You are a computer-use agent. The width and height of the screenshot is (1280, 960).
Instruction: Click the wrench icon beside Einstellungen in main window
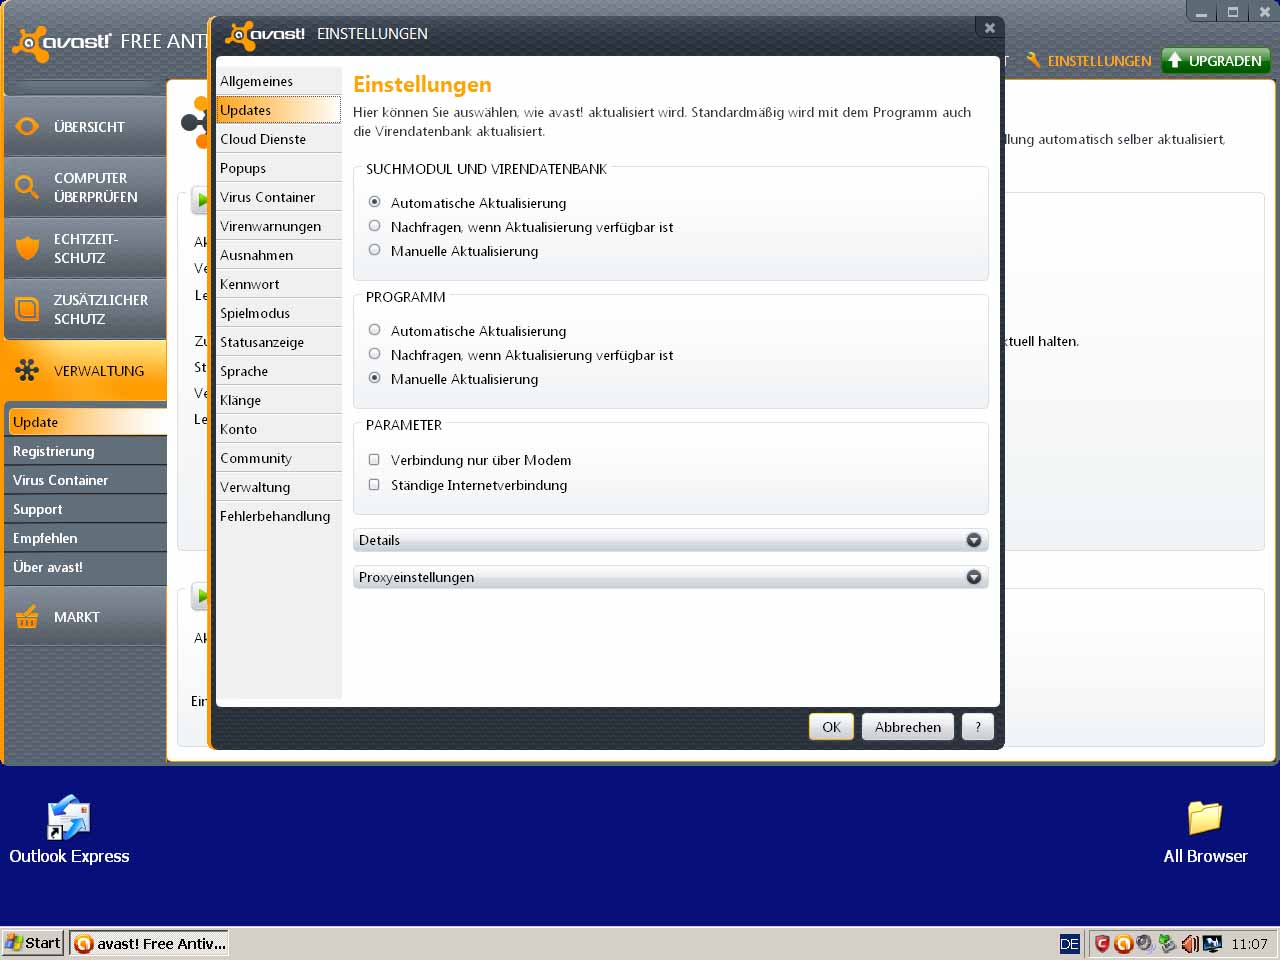[x=1033, y=60]
